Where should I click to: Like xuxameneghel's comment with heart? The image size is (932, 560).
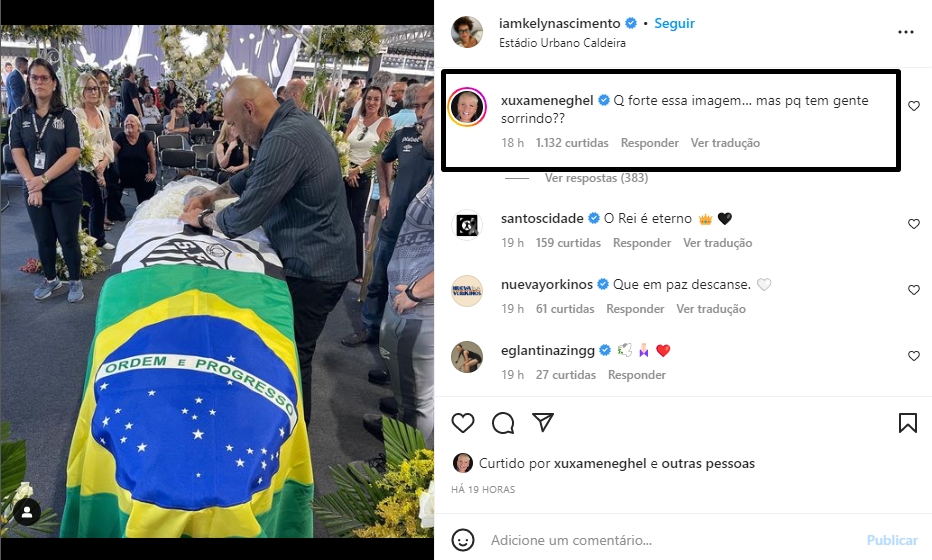914,106
